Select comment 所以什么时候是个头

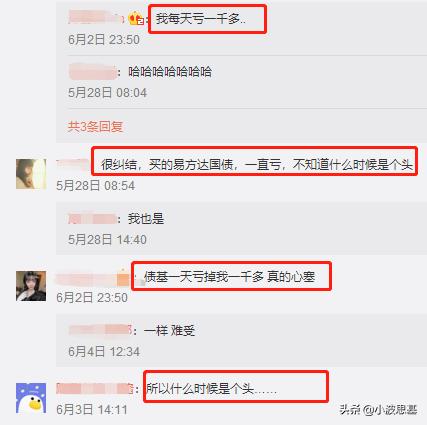pyautogui.click(x=211, y=389)
